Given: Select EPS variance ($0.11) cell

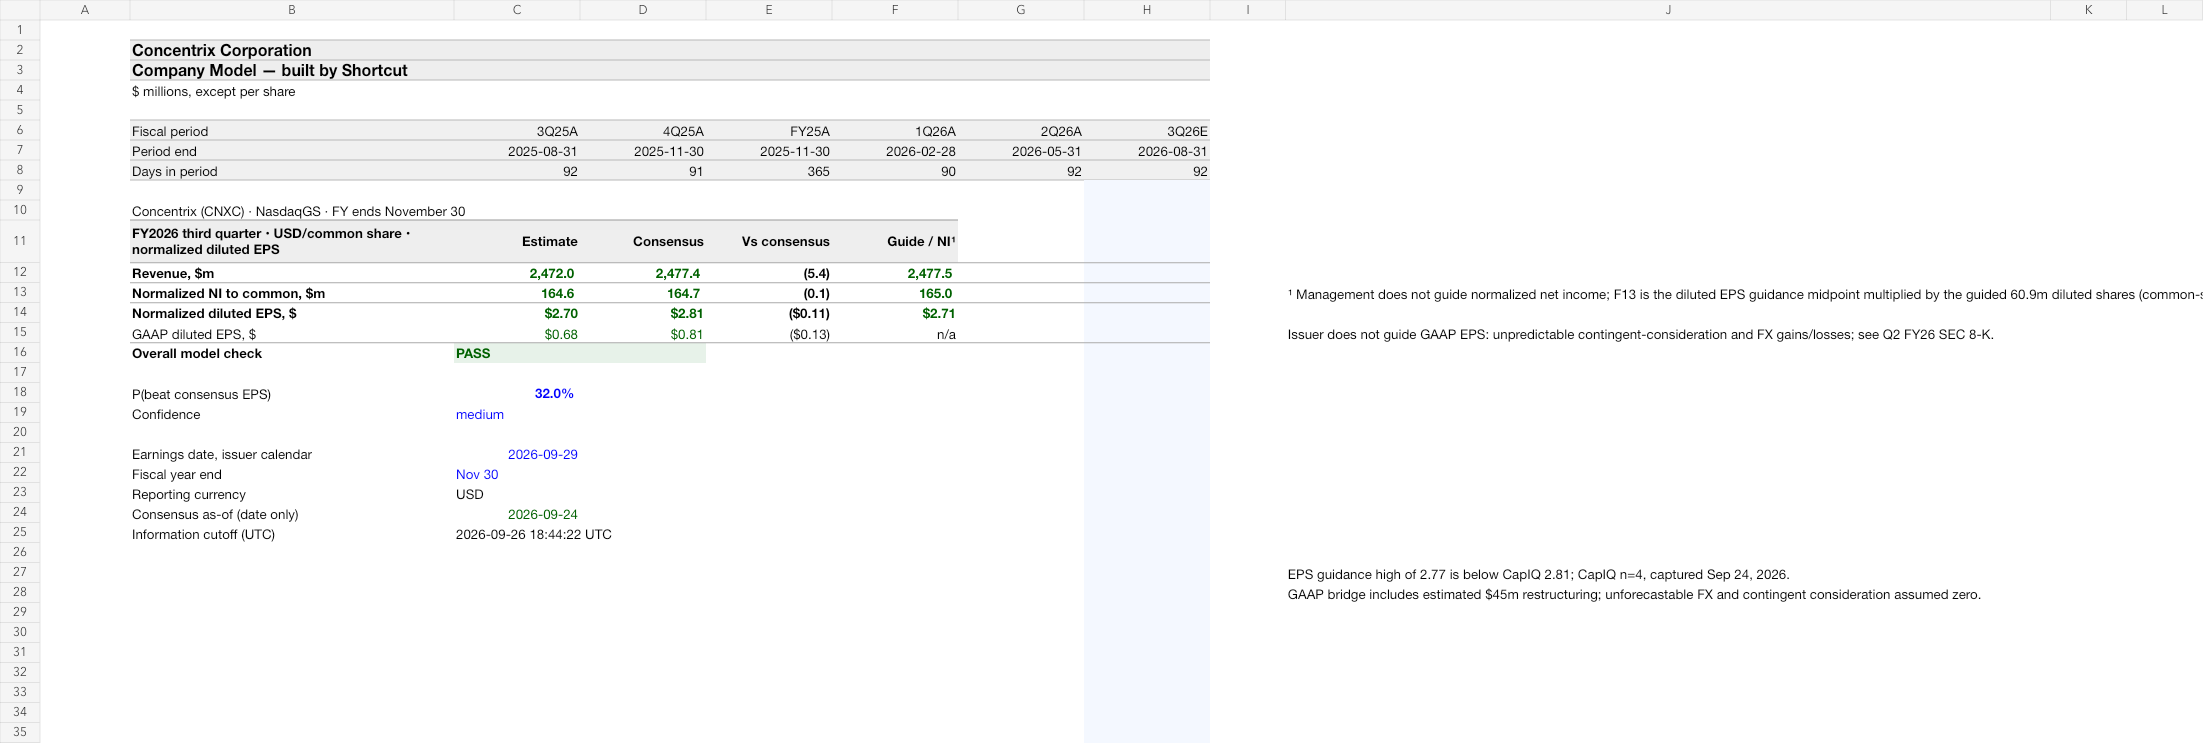Looking at the screenshot, I should pos(769,313).
